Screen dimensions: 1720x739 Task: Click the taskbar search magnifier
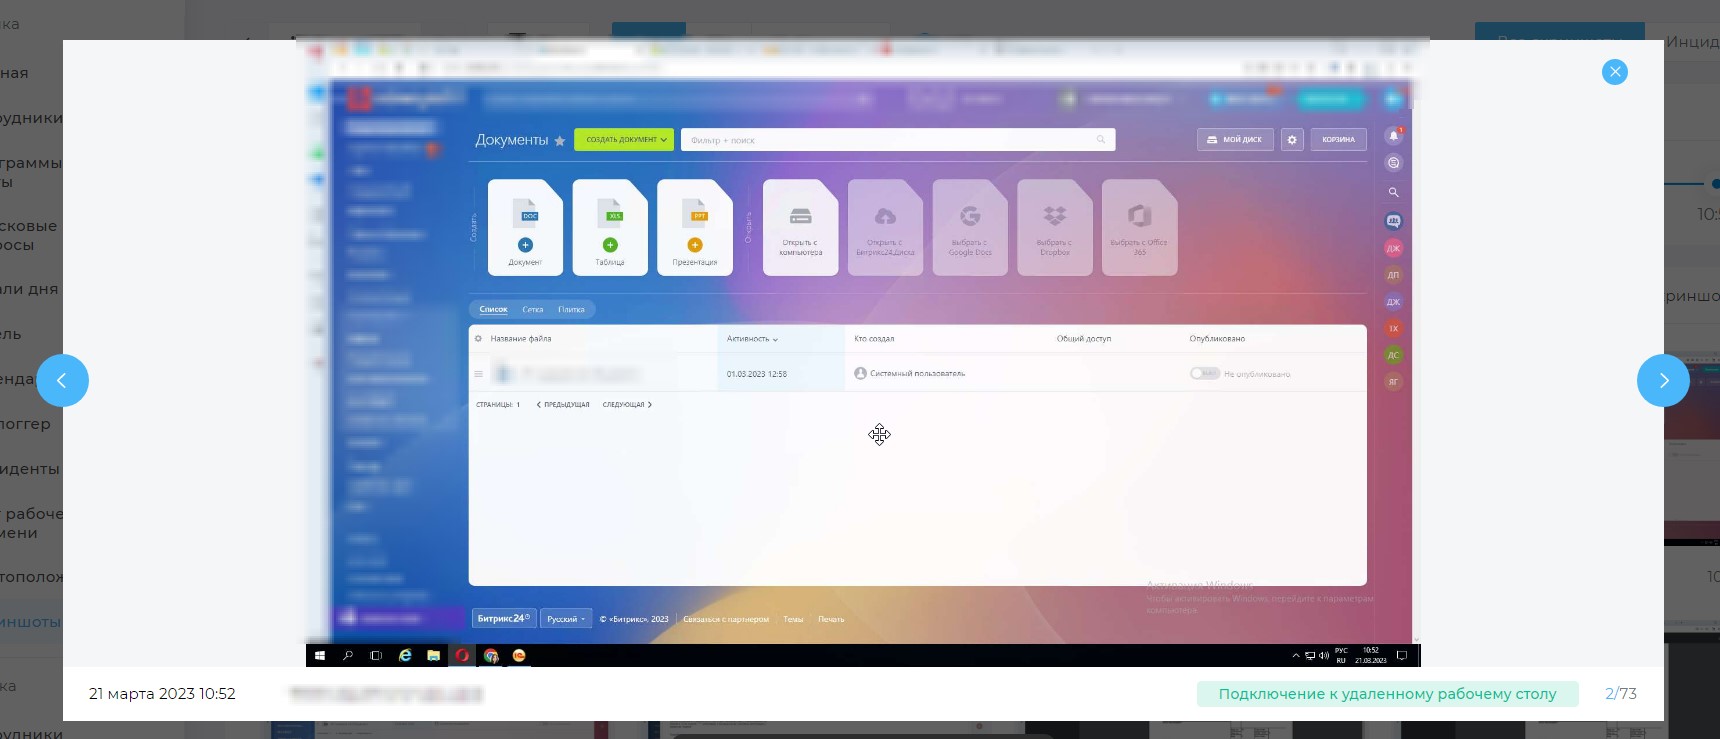(348, 656)
